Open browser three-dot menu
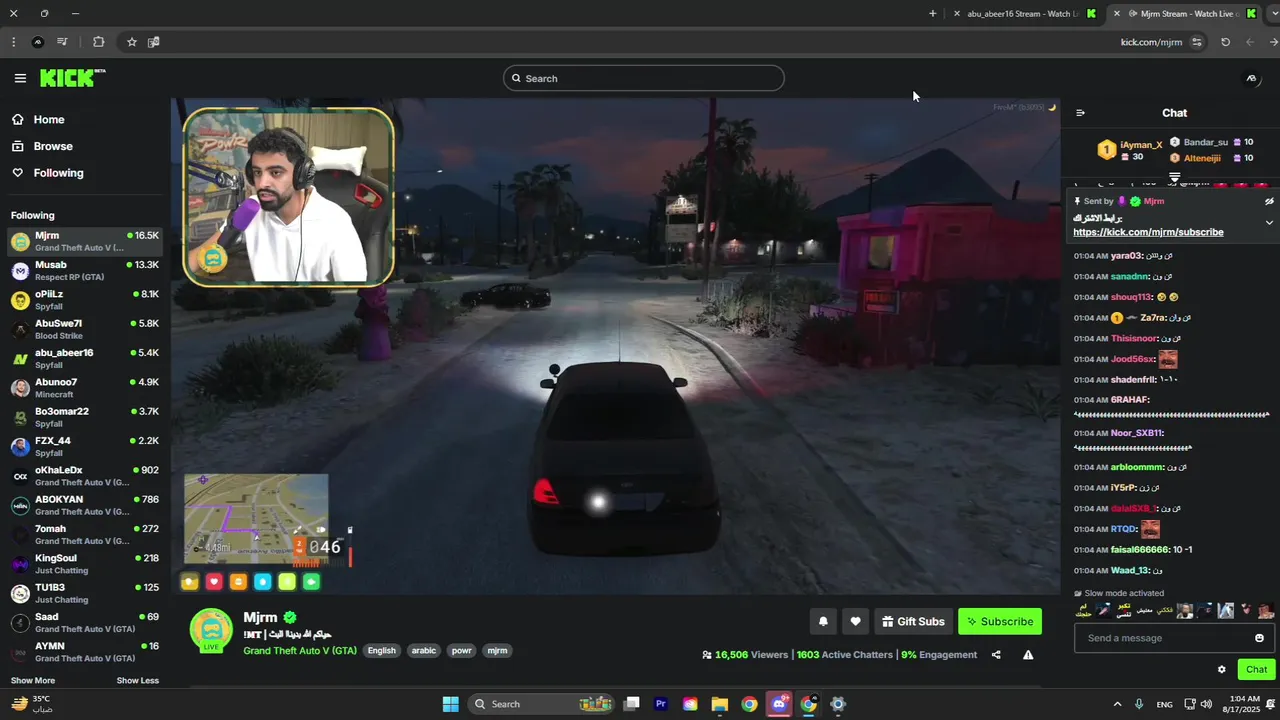Viewport: 1280px width, 720px height. [x=13, y=42]
